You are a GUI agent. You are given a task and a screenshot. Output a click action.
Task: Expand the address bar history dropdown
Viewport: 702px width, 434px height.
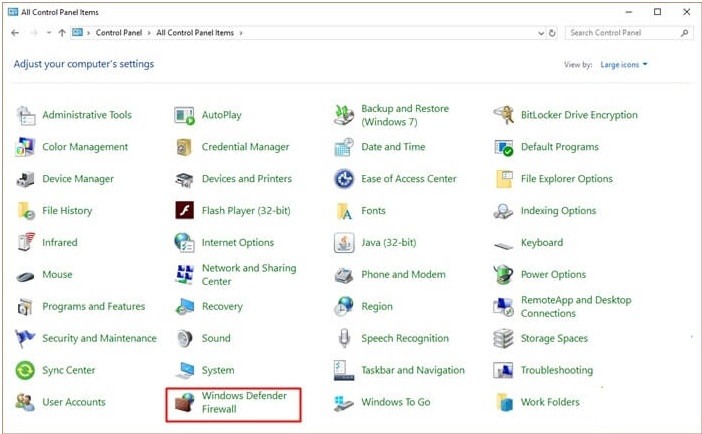tap(541, 33)
